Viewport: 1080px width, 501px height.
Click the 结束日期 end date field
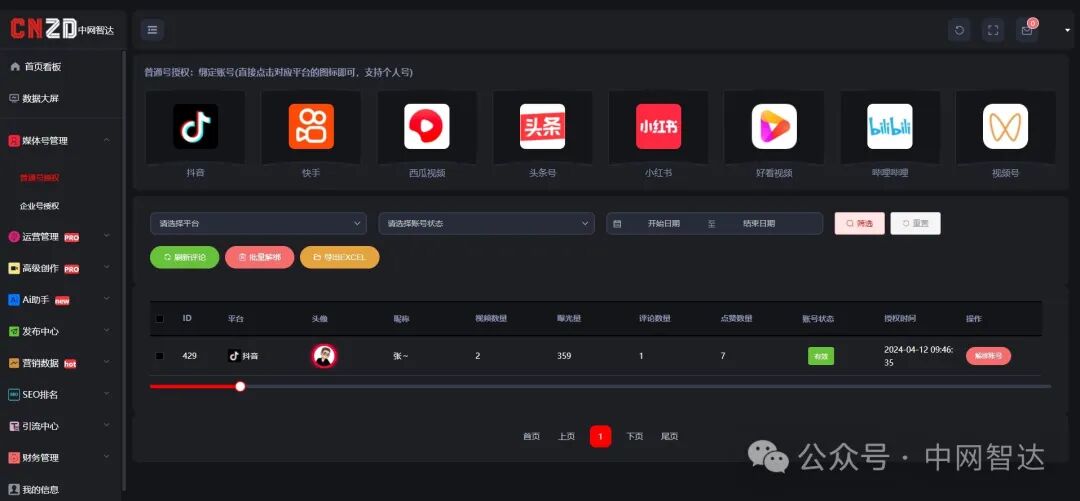[759, 224]
